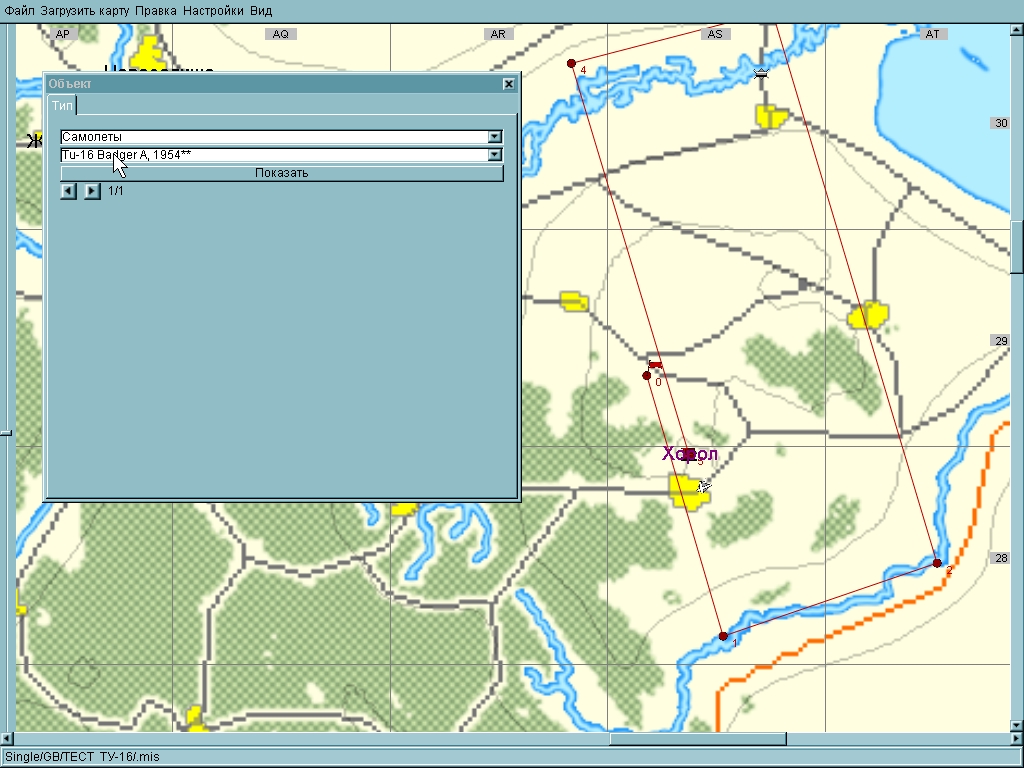The image size is (1024, 768).
Task: Switch to the Тип tab
Action: [x=62, y=105]
